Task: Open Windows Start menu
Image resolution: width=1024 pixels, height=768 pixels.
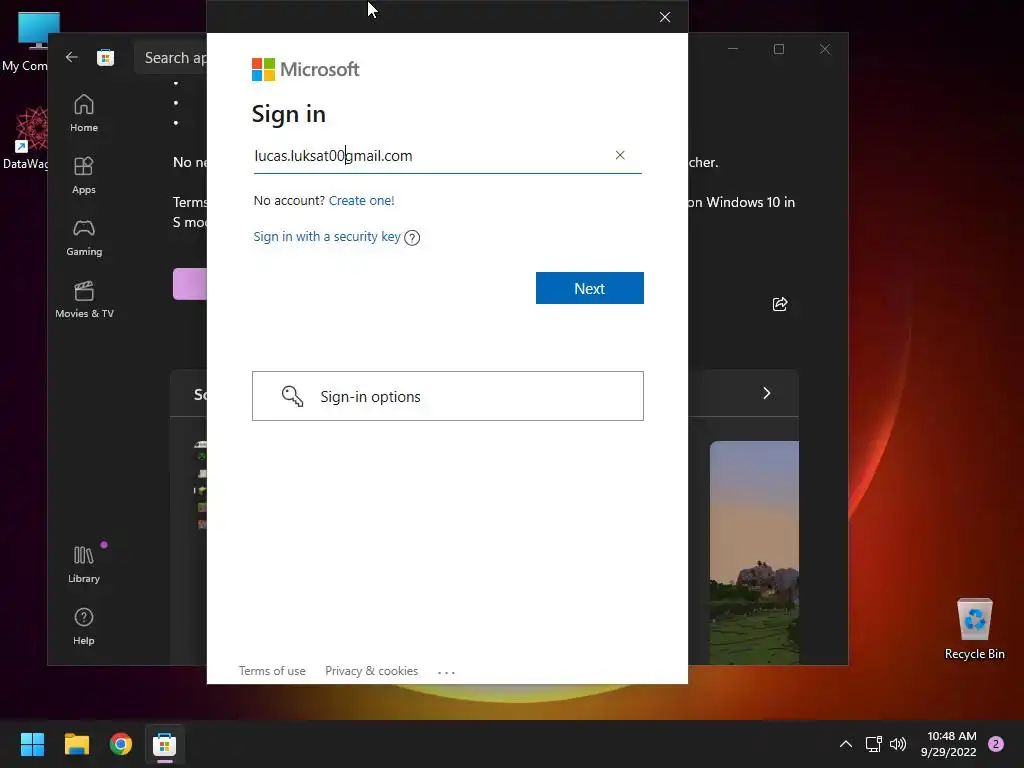Action: [32, 744]
